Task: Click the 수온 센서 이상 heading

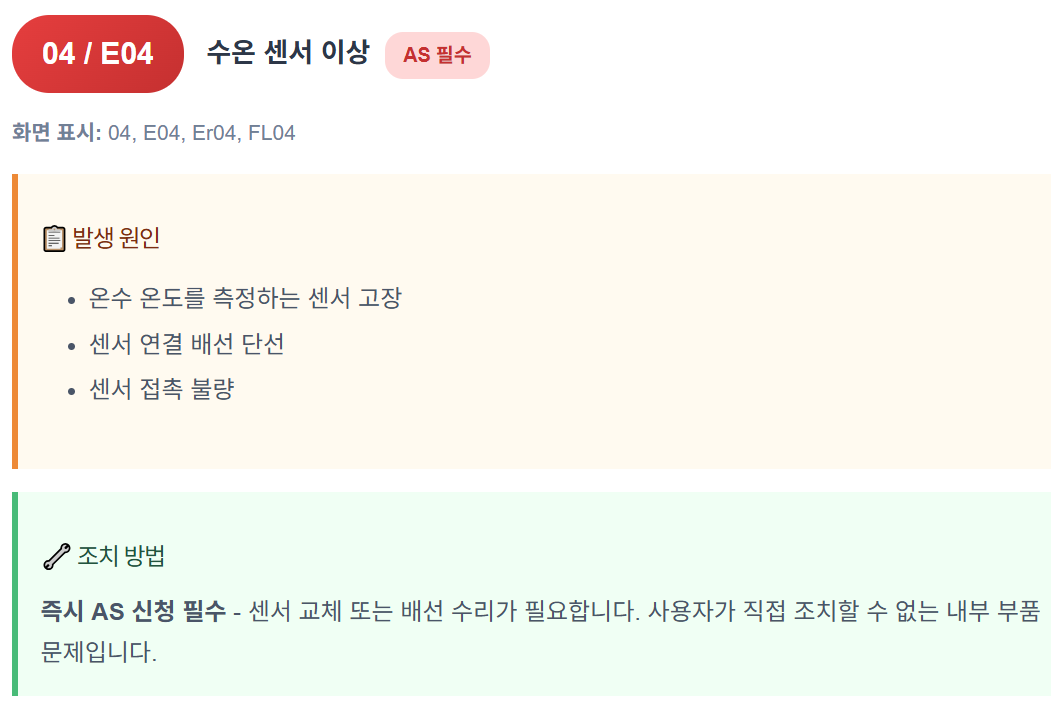Action: [288, 52]
